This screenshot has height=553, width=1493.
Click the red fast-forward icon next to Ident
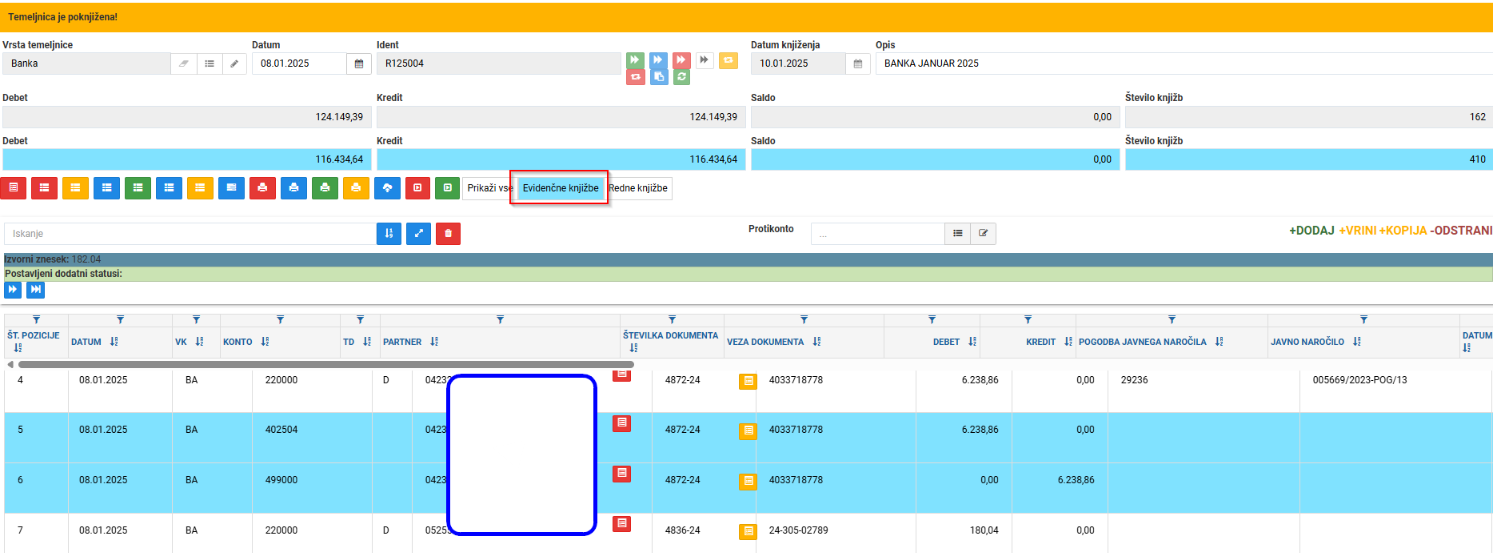click(x=681, y=60)
